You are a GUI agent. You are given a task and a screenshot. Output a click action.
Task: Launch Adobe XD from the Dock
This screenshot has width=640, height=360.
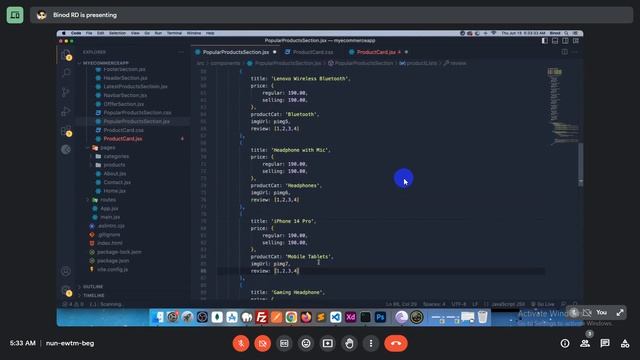[x=351, y=317]
